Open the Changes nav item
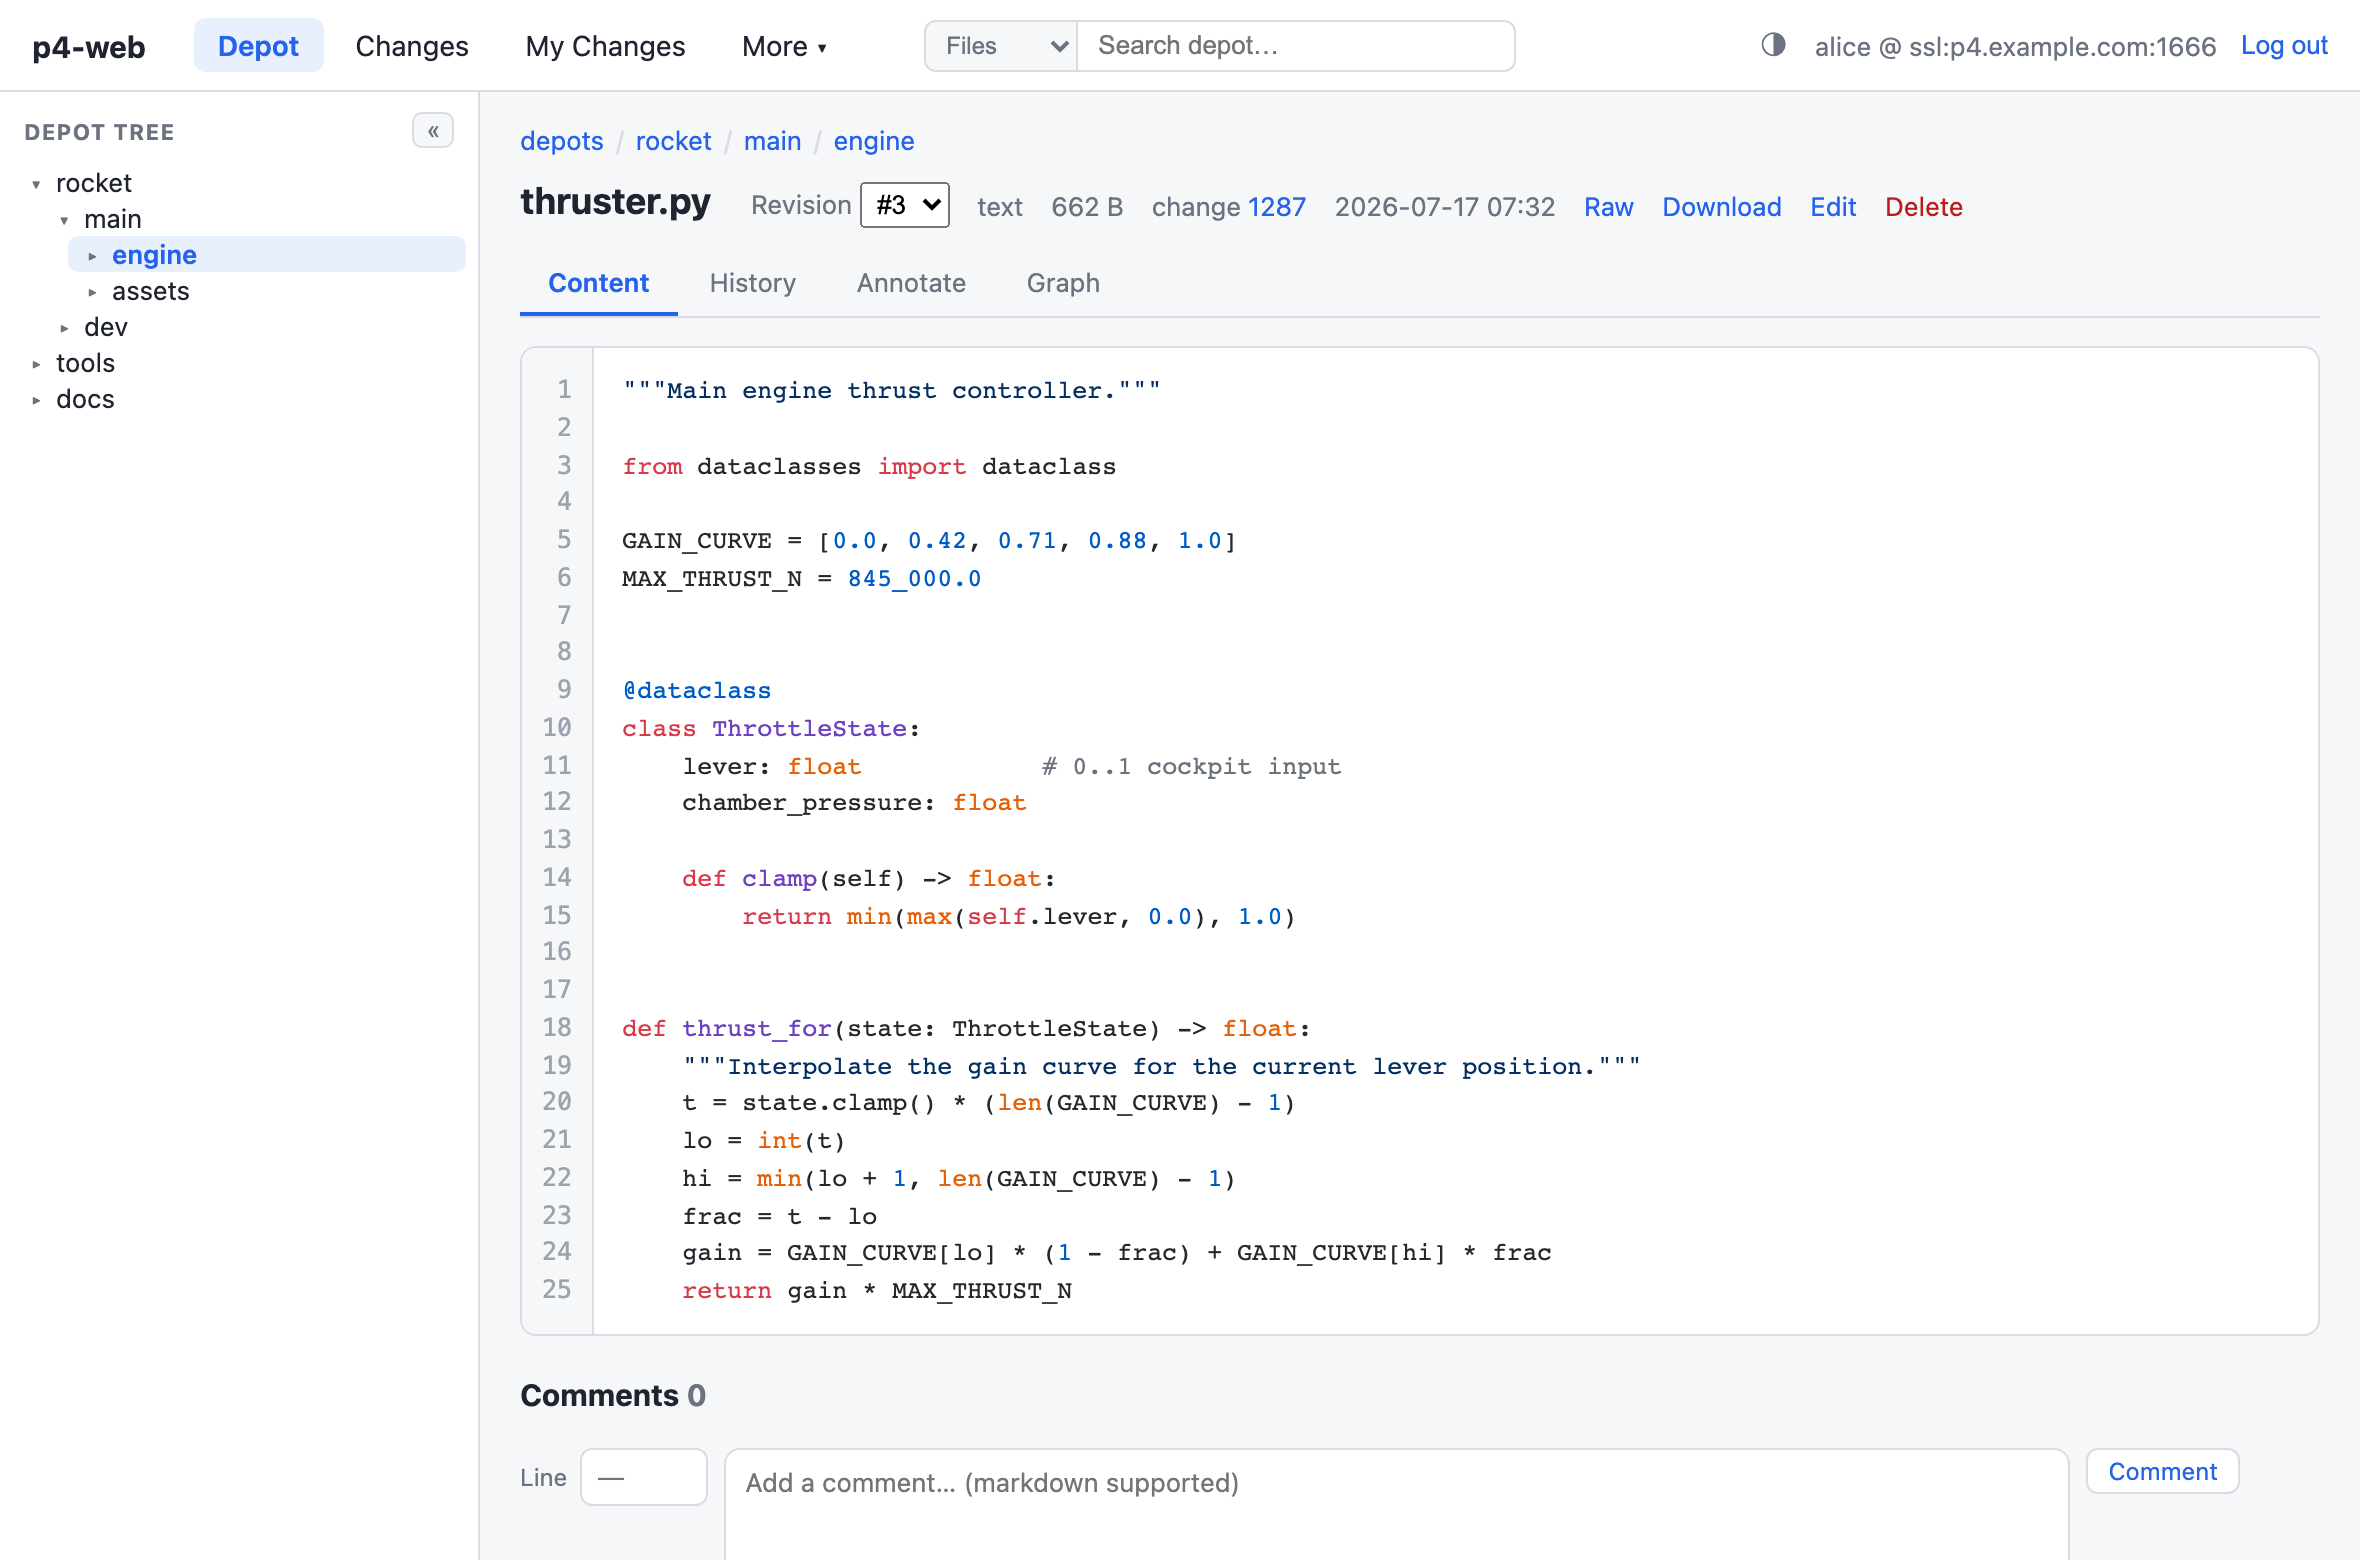Viewport: 2360px width, 1560px height. click(x=412, y=46)
